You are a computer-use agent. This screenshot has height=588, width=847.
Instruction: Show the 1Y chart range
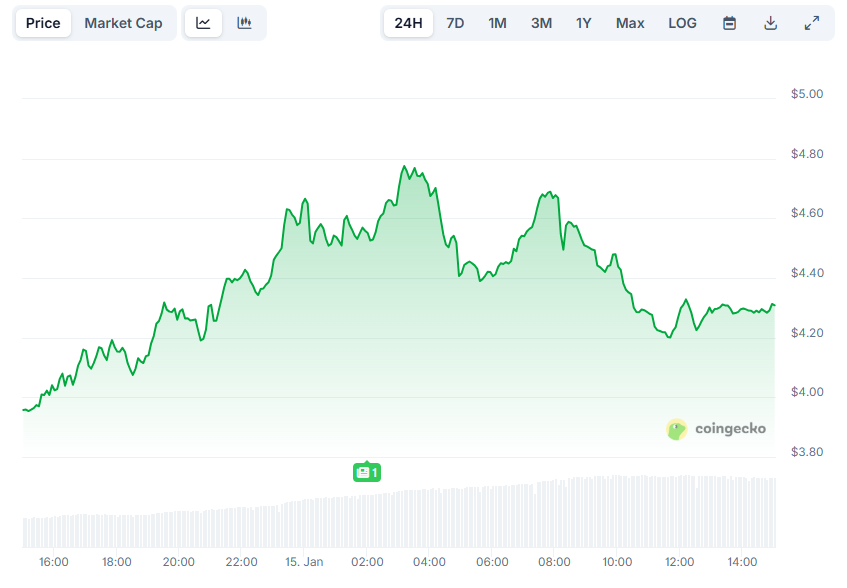[x=583, y=22]
